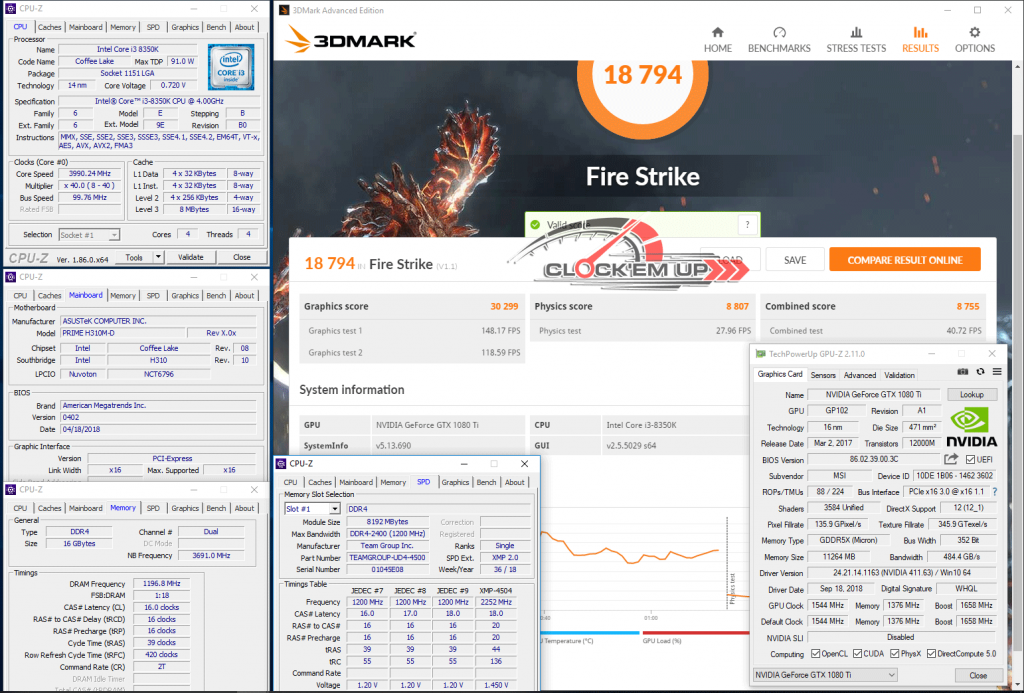
Task: Switch to the GPU-Z Sensors tab
Action: 823,375
